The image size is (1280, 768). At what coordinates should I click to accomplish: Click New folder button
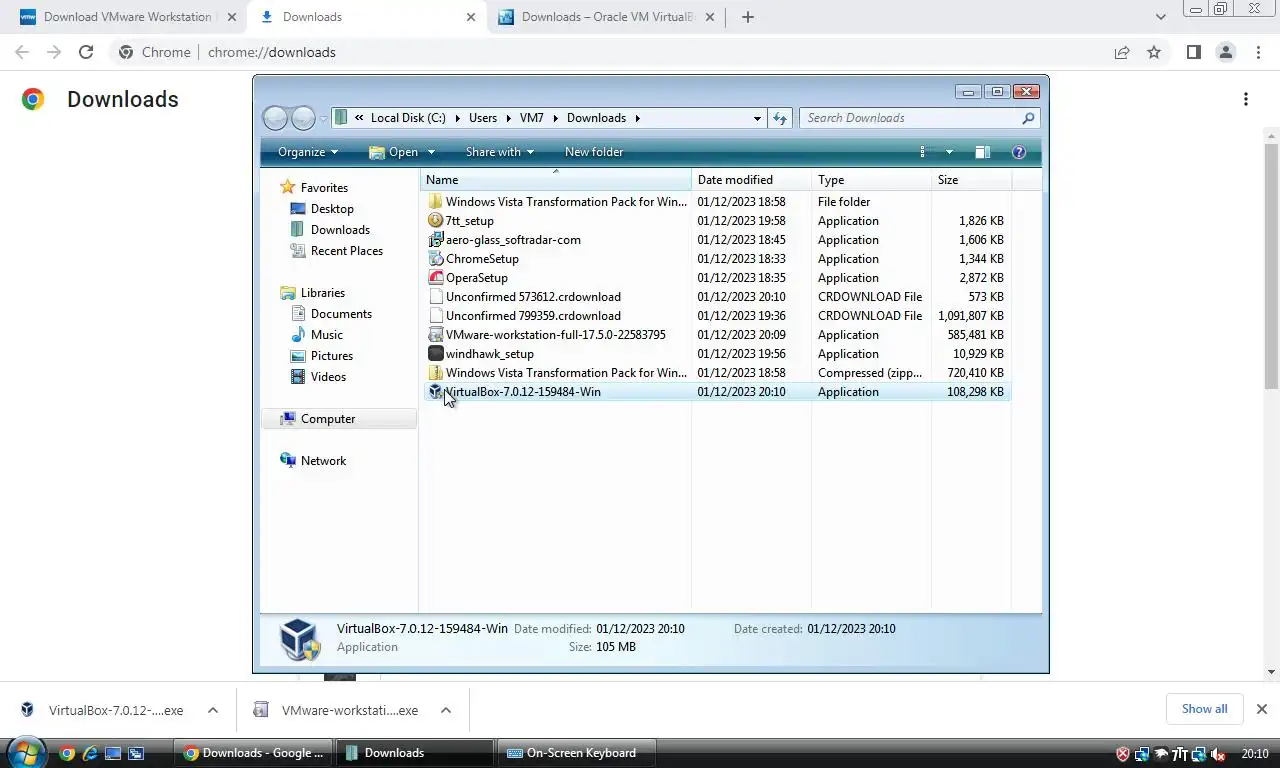point(594,152)
